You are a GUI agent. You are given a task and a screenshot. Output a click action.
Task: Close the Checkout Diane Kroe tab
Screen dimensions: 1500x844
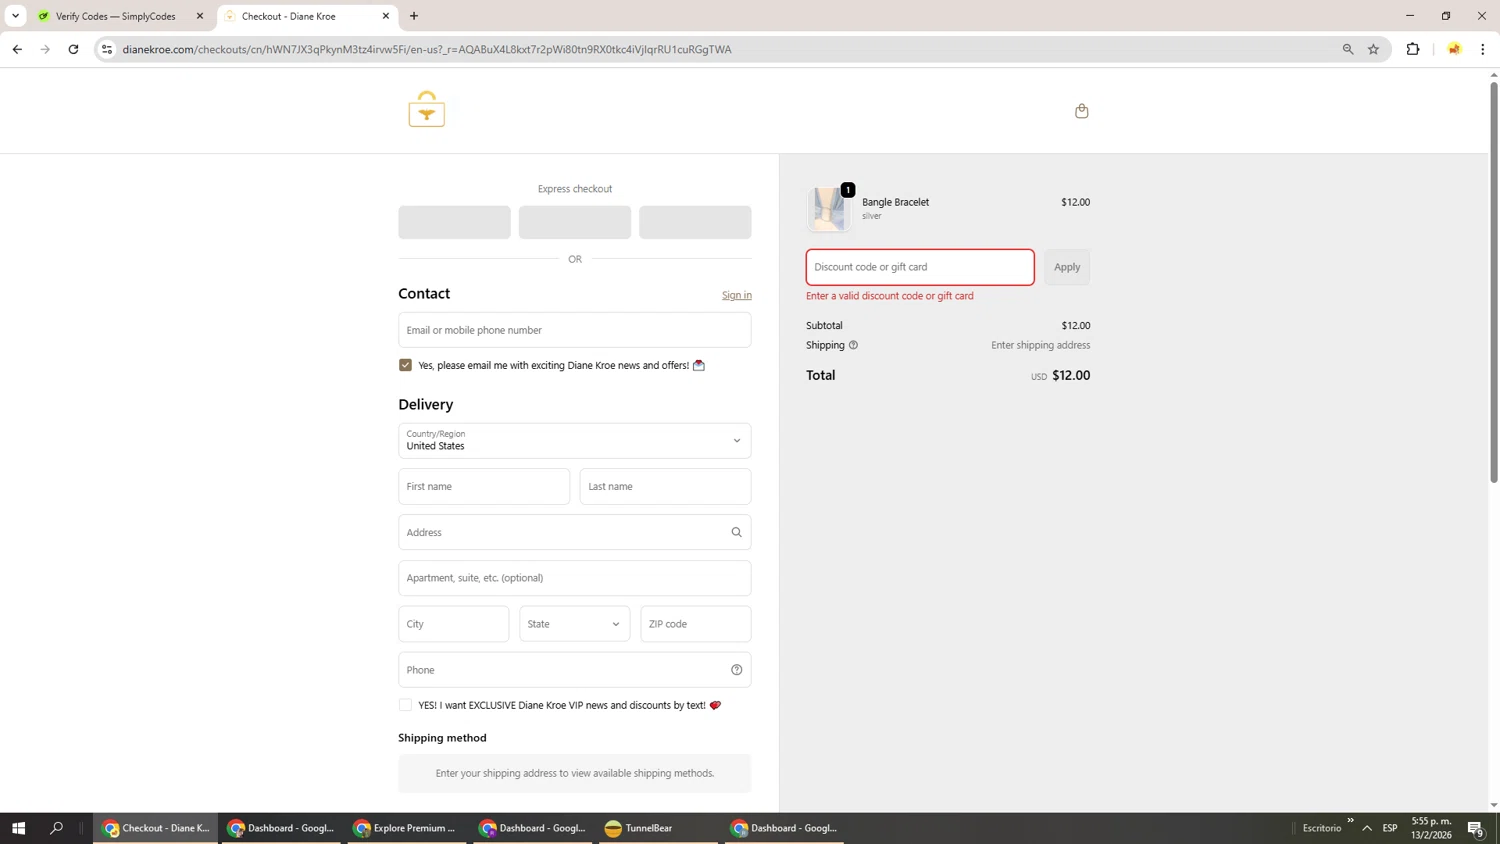point(386,16)
